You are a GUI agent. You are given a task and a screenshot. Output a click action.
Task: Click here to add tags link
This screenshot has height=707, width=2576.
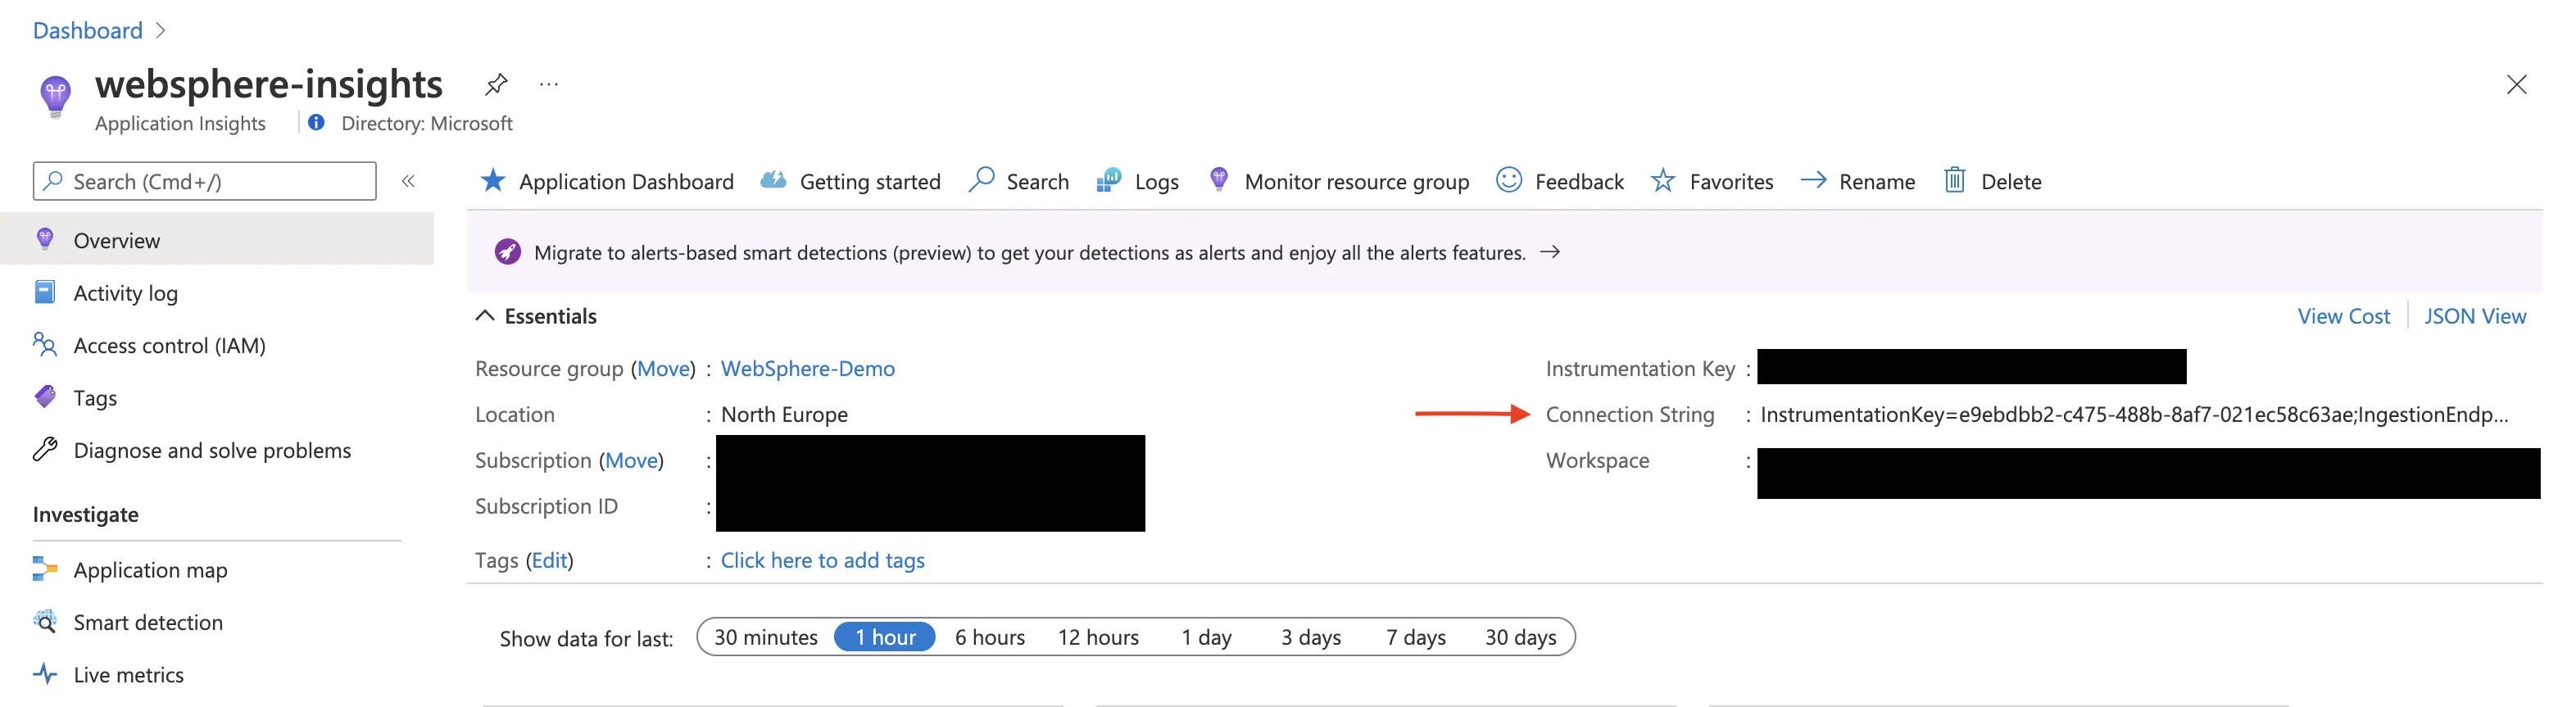(823, 560)
